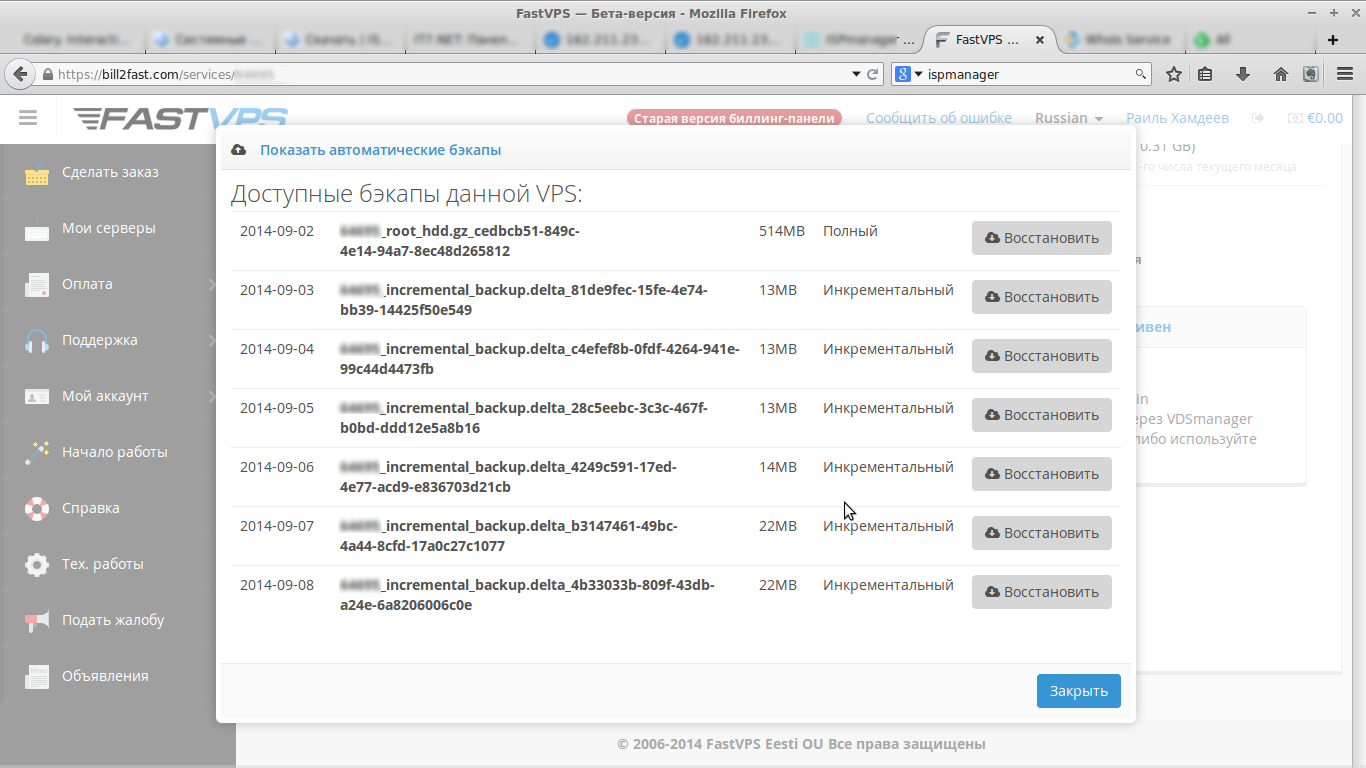This screenshot has height=768, width=1366.
Task: Switch to the Whois Service tab
Action: [1119, 40]
